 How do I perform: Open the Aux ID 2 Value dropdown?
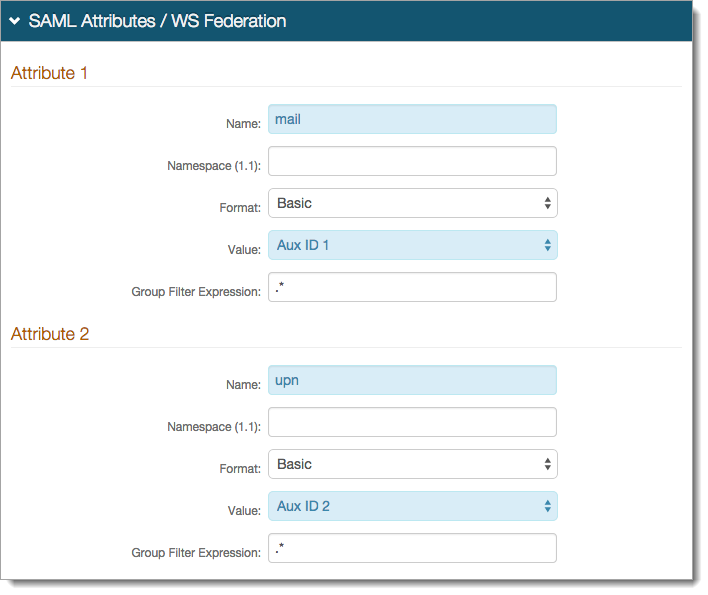coord(412,506)
